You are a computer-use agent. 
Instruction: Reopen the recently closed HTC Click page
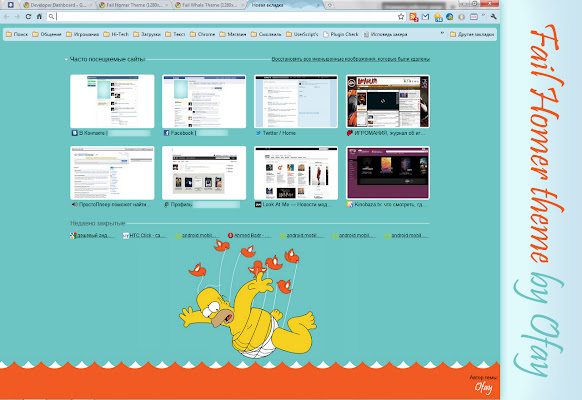pyautogui.click(x=145, y=235)
